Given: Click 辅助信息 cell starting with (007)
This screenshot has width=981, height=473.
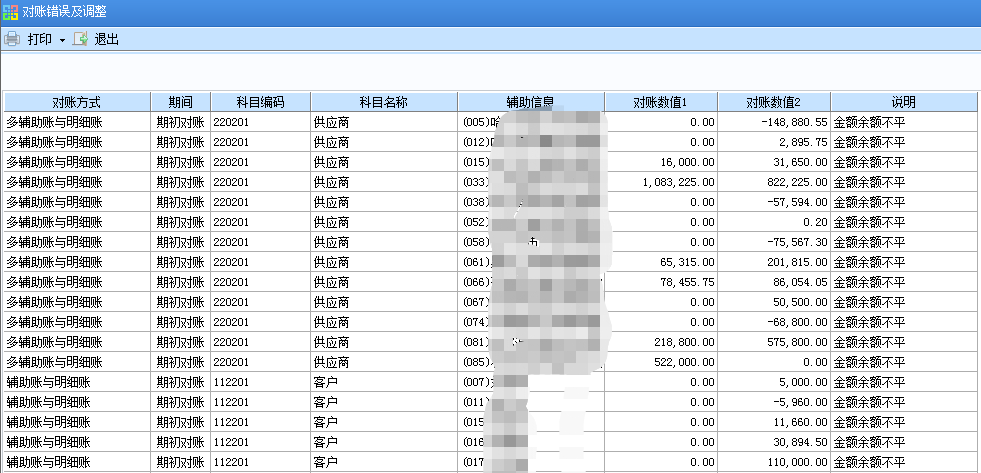Looking at the screenshot, I should click(x=531, y=382).
